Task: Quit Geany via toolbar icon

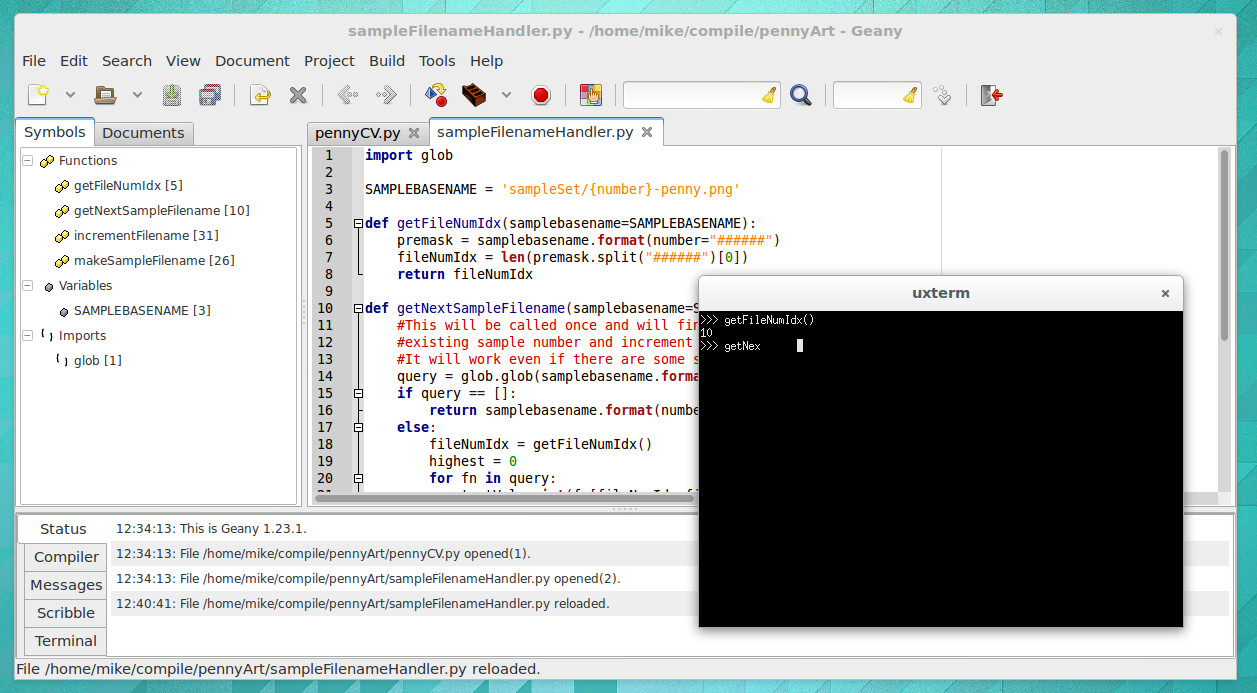Action: click(990, 94)
